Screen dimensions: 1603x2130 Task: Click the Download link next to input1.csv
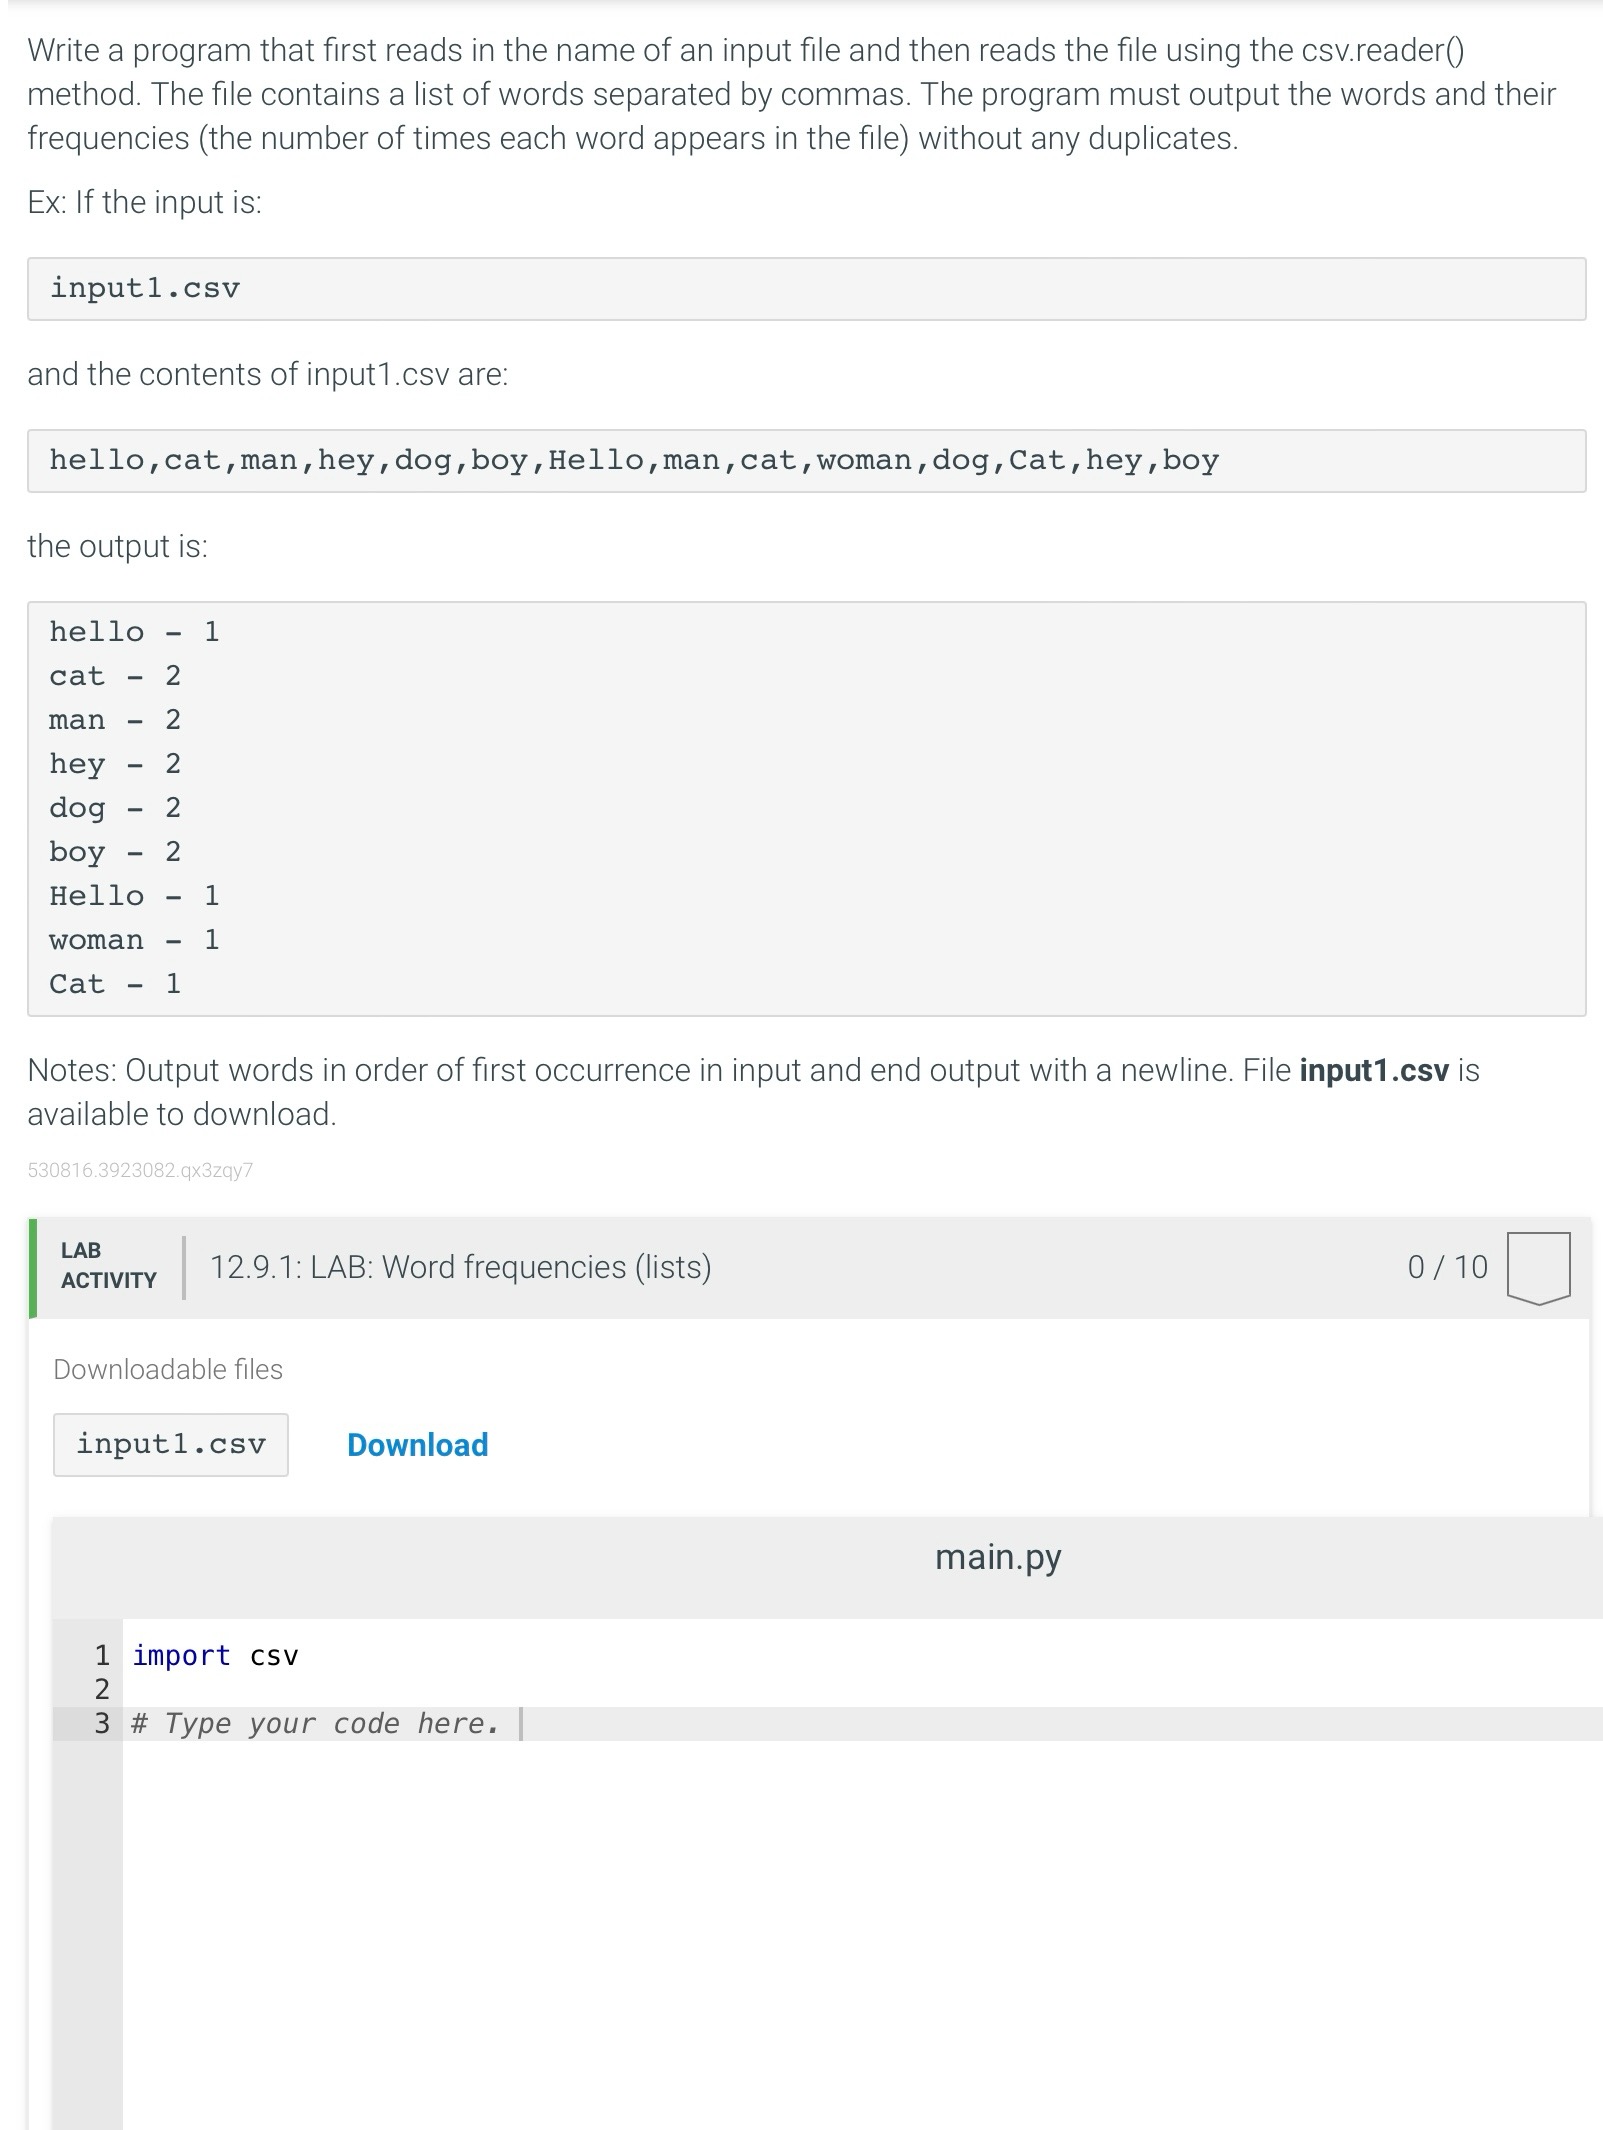[416, 1444]
